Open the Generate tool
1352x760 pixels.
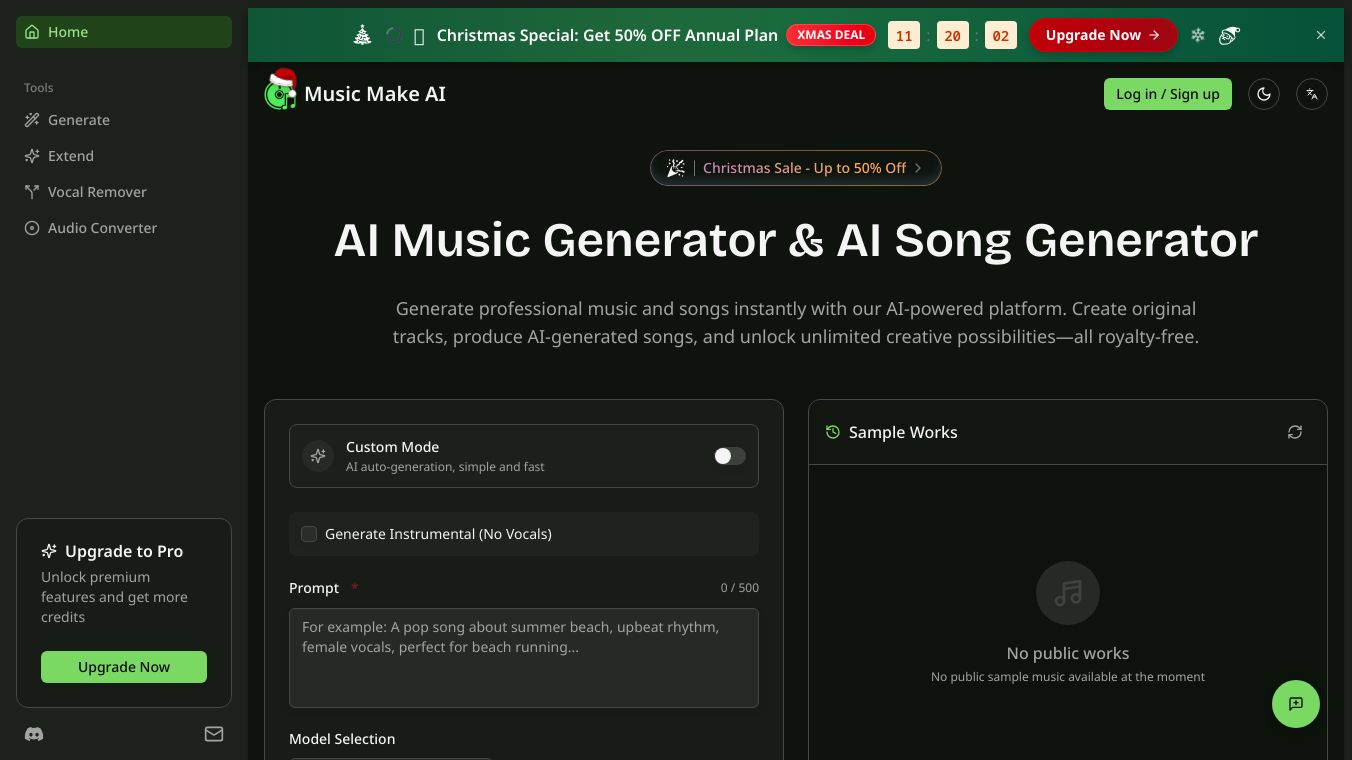point(124,120)
